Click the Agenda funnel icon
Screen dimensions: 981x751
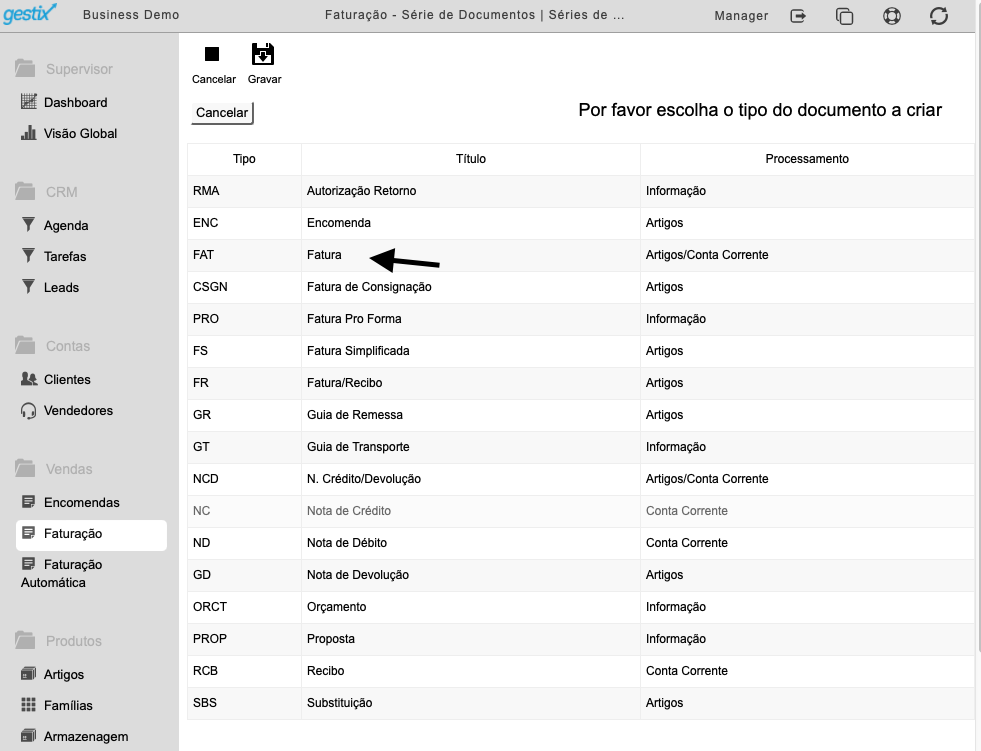(x=28, y=224)
